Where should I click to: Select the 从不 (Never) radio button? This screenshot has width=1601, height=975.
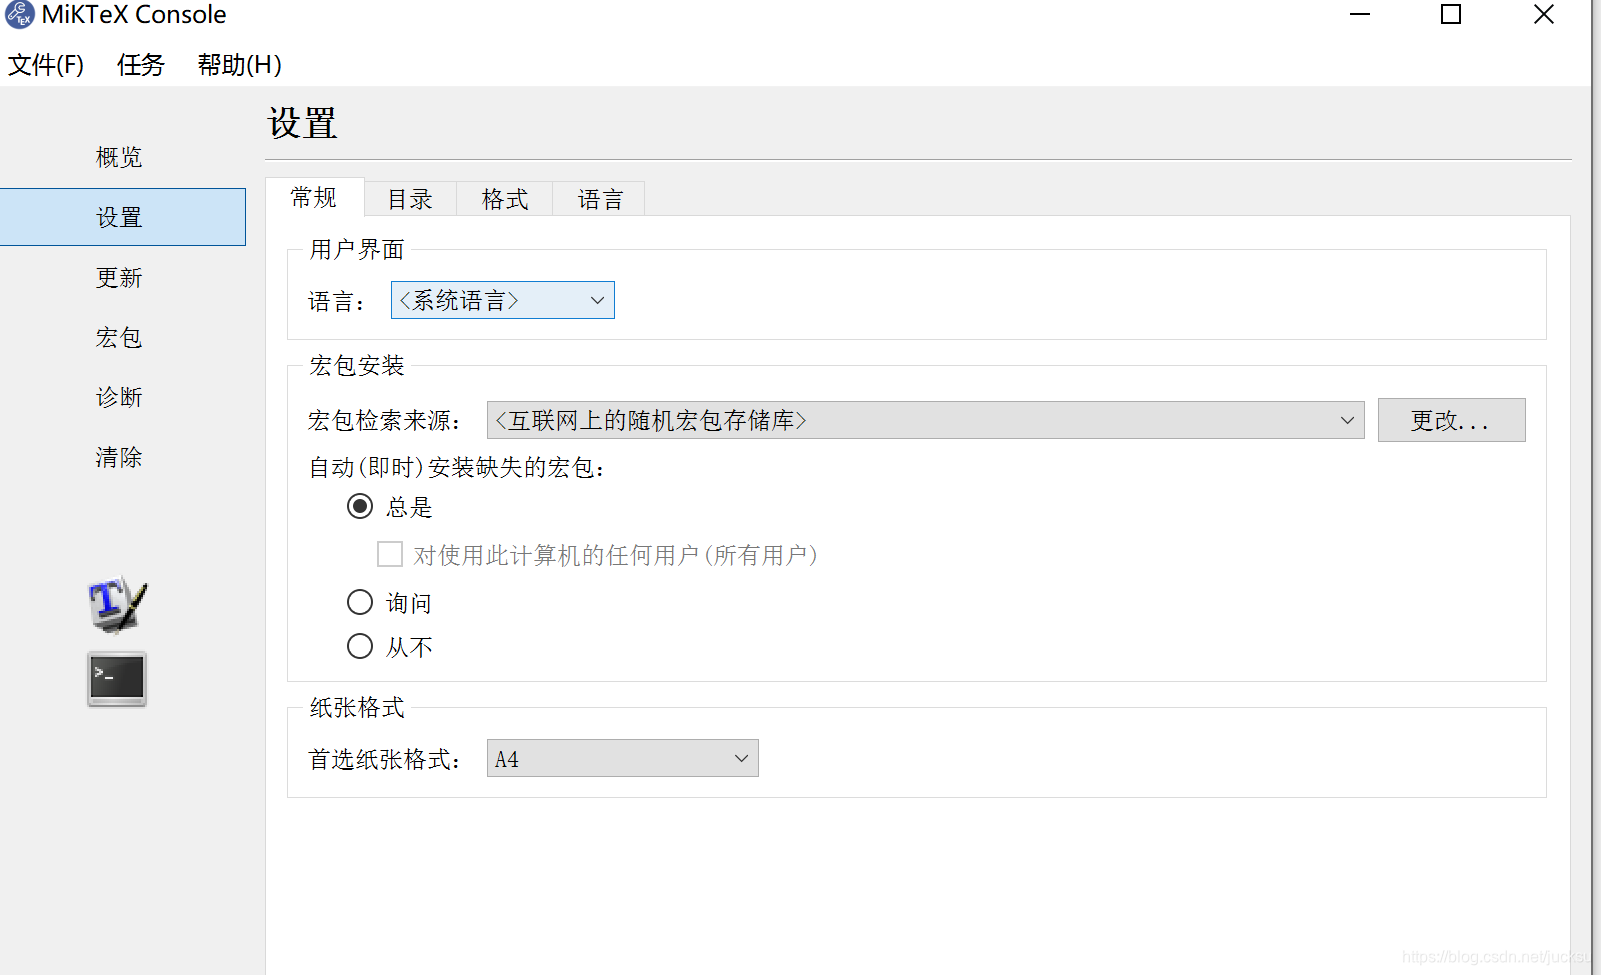(360, 646)
